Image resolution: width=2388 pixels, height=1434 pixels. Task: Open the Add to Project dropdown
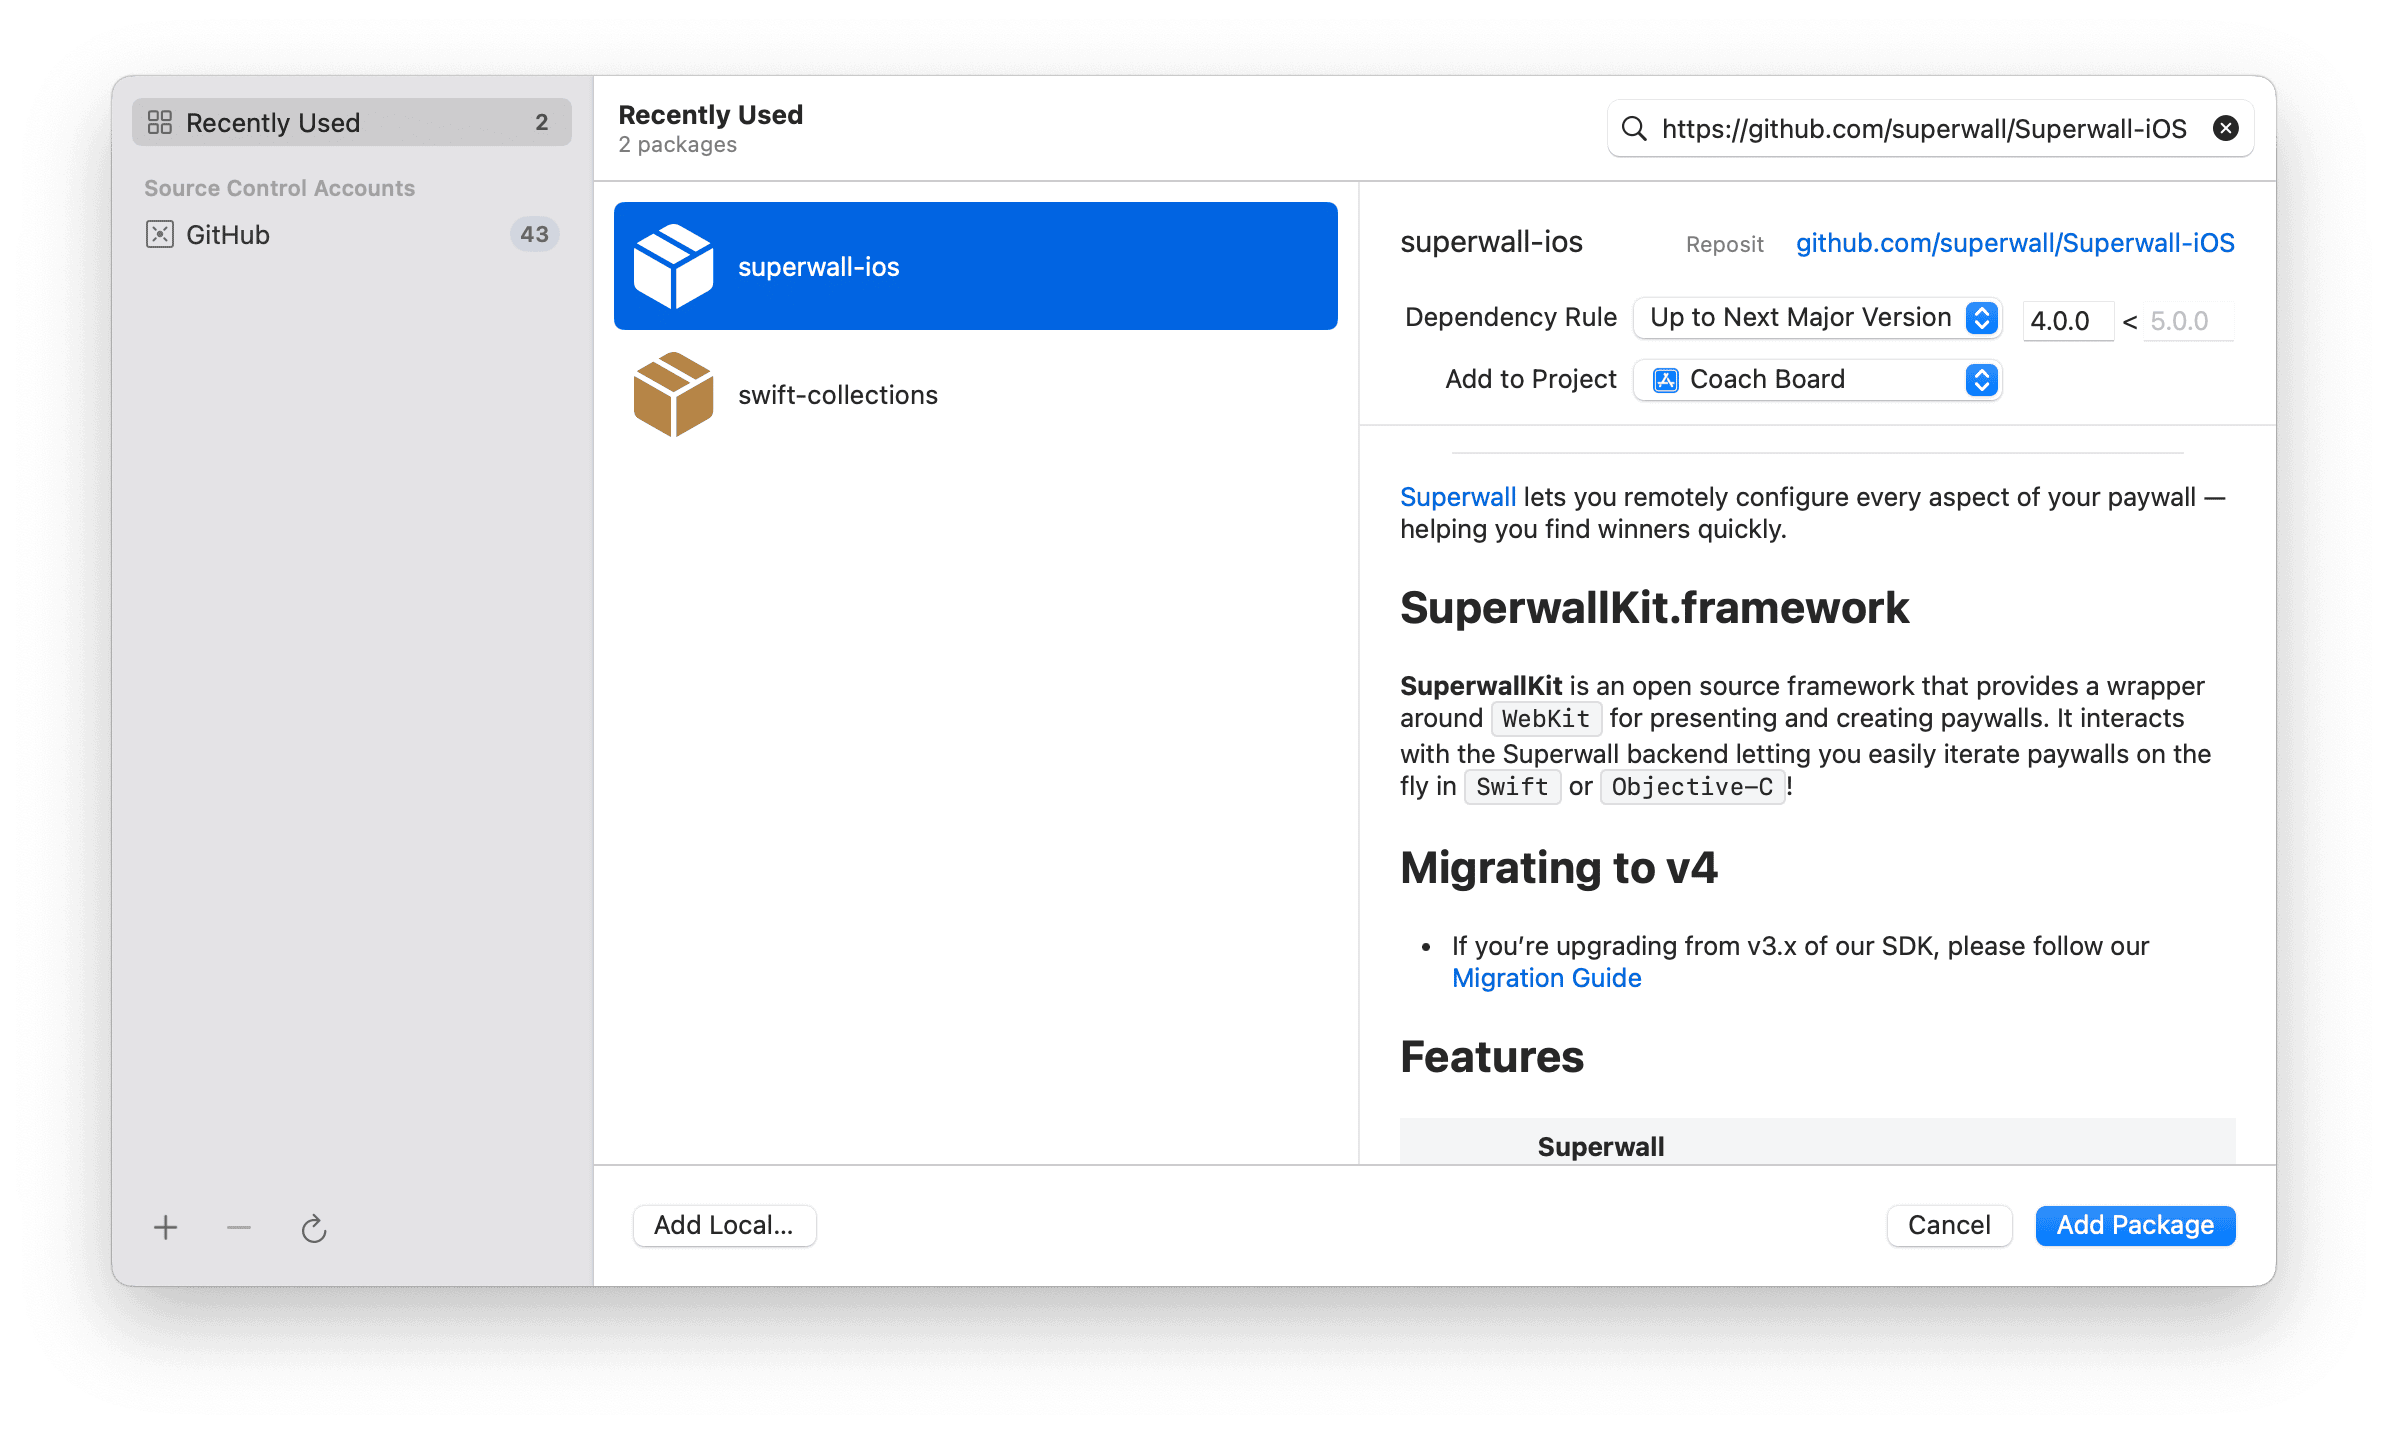pos(1800,380)
